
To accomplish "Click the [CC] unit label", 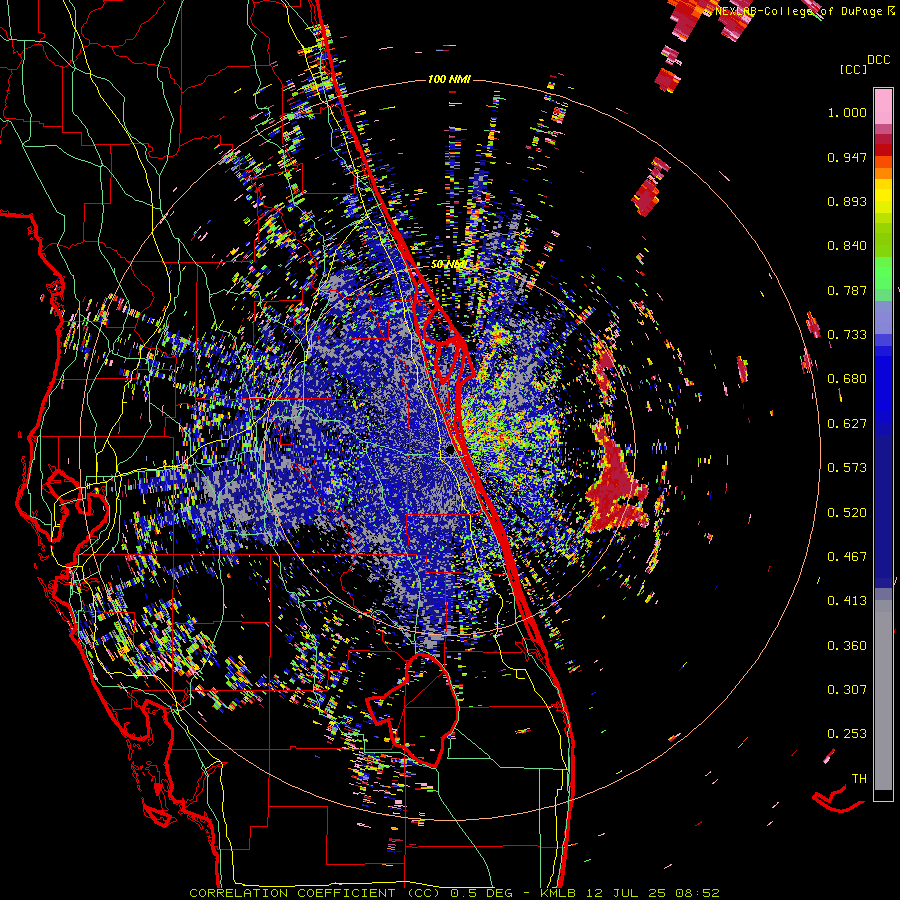I will coord(854,69).
